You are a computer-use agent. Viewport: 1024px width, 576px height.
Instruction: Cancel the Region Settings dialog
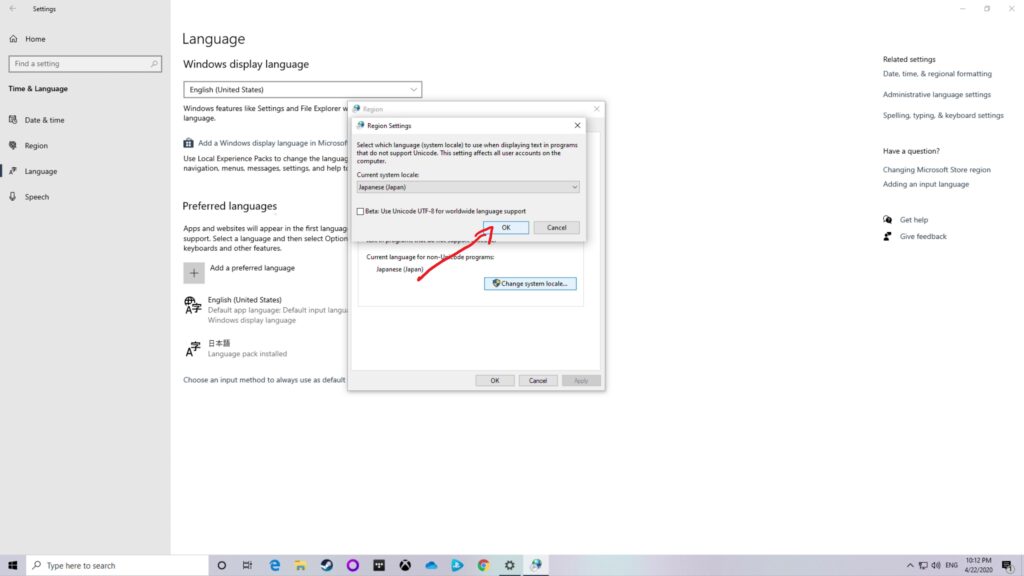tap(556, 228)
